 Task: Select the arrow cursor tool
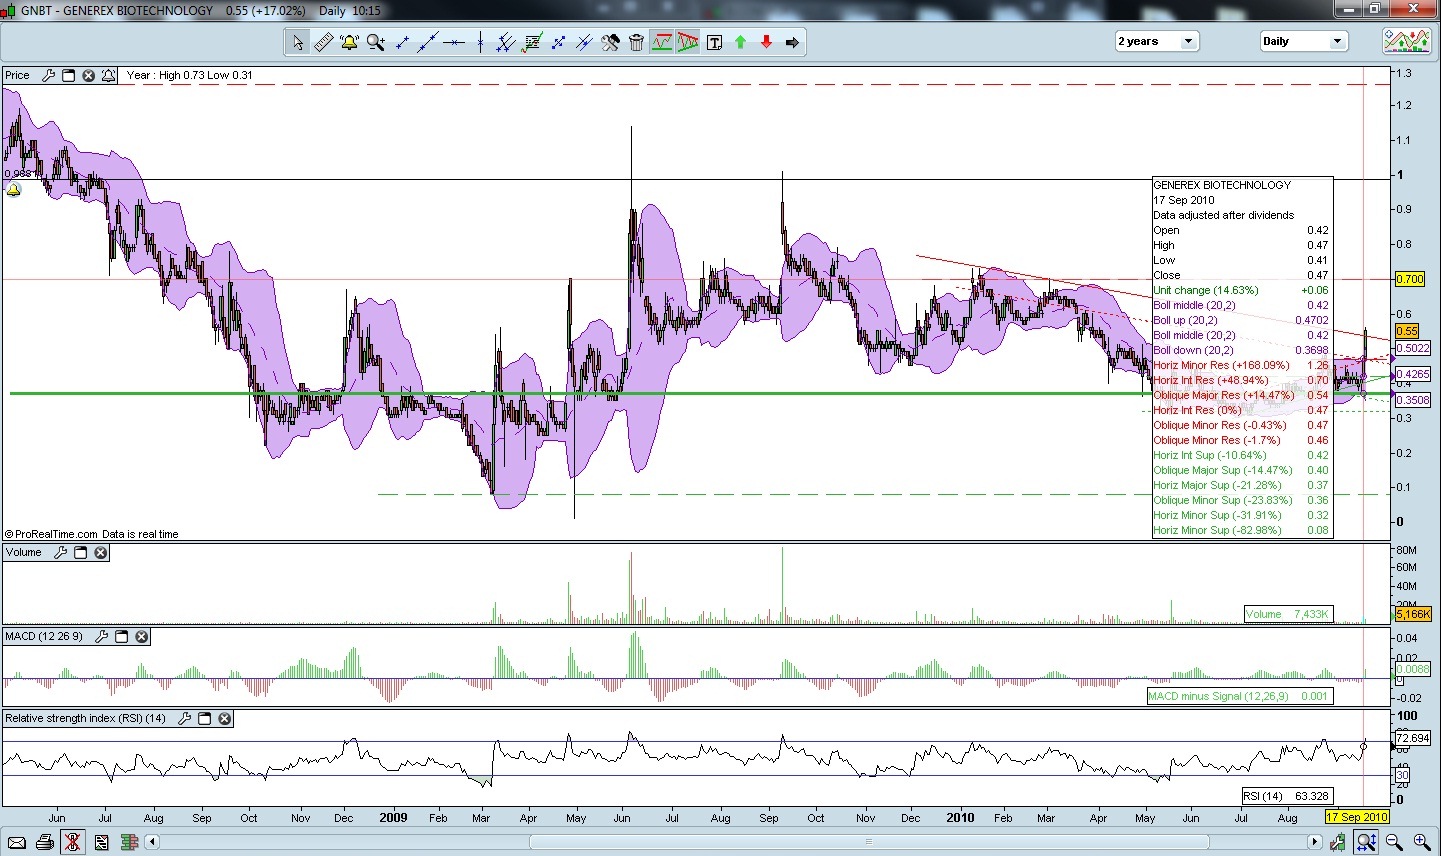pyautogui.click(x=297, y=42)
